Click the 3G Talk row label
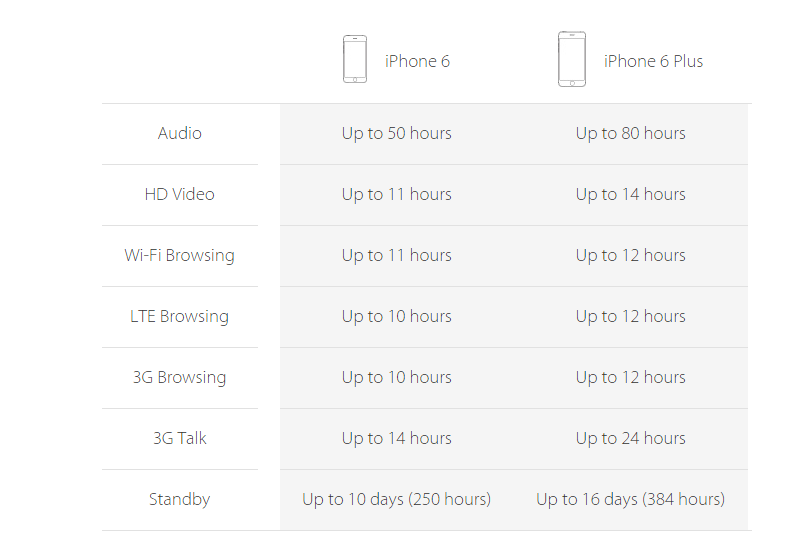 [x=180, y=438]
